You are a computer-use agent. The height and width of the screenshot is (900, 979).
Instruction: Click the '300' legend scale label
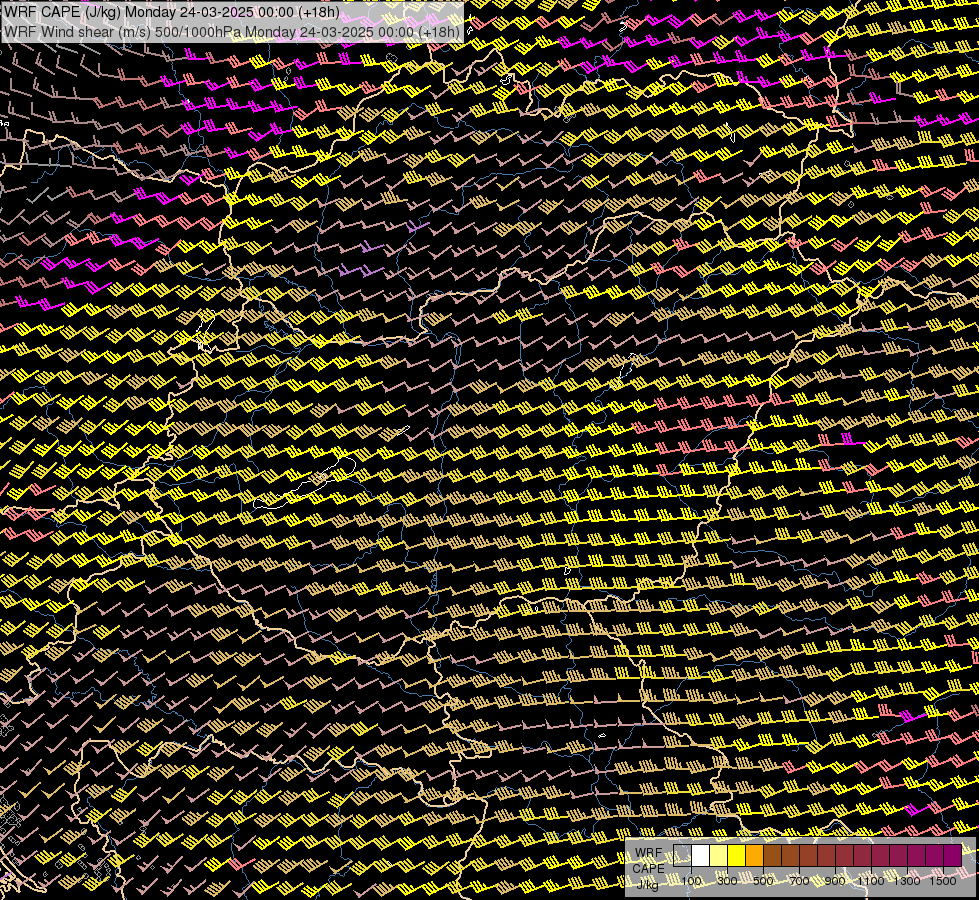click(x=727, y=881)
